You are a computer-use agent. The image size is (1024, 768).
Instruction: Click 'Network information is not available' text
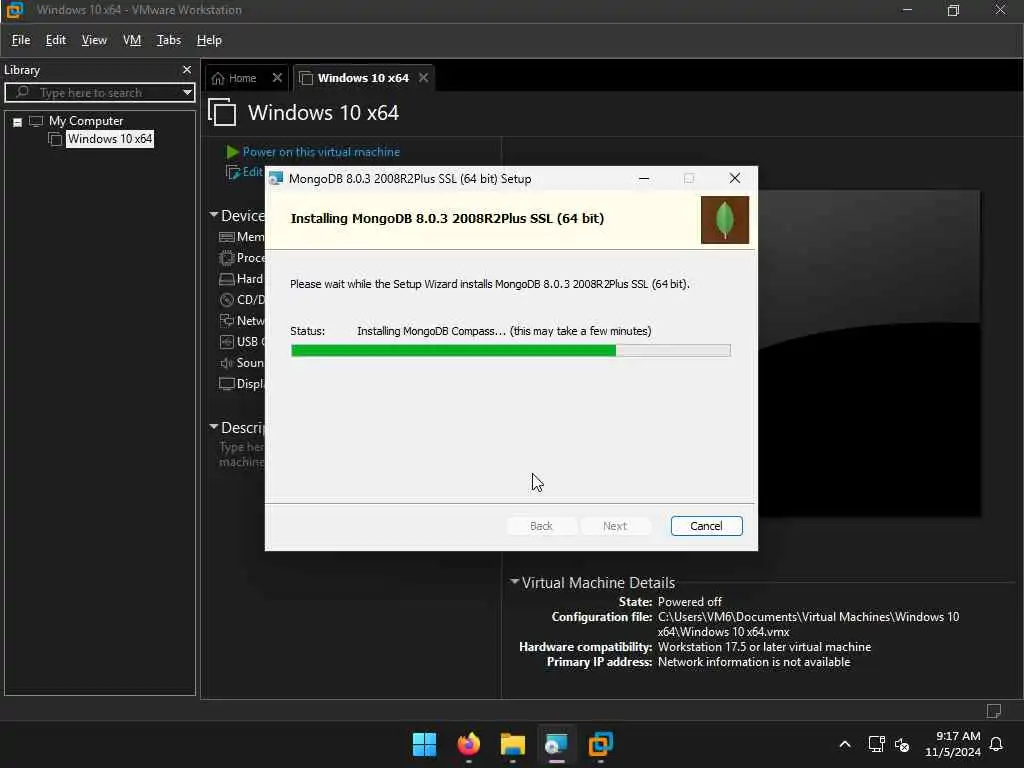coord(754,662)
